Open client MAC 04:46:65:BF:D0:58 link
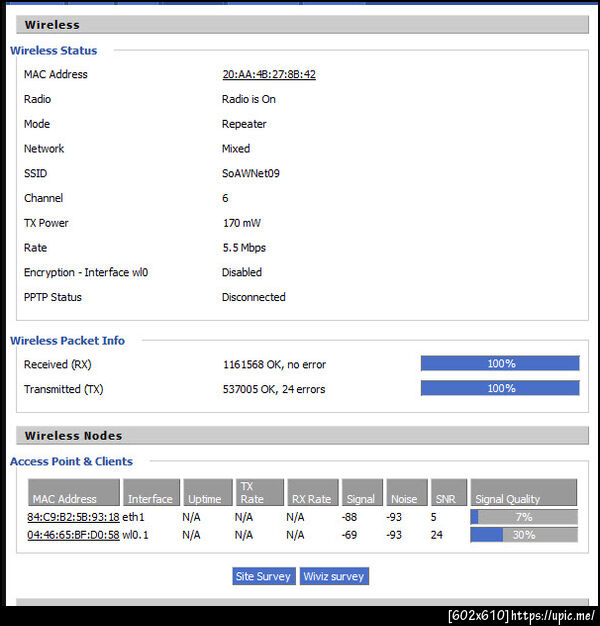This screenshot has height=626, width=600. click(73, 535)
